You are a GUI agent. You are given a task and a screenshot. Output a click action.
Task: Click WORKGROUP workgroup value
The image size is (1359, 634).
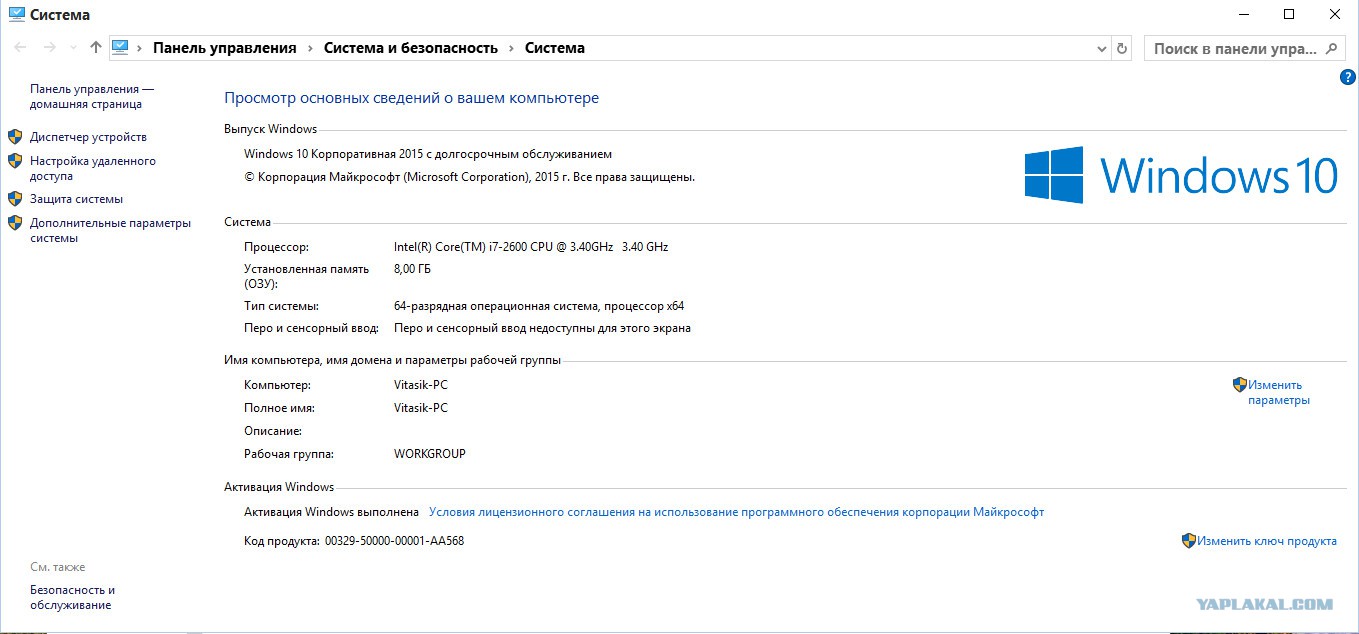[x=430, y=454]
